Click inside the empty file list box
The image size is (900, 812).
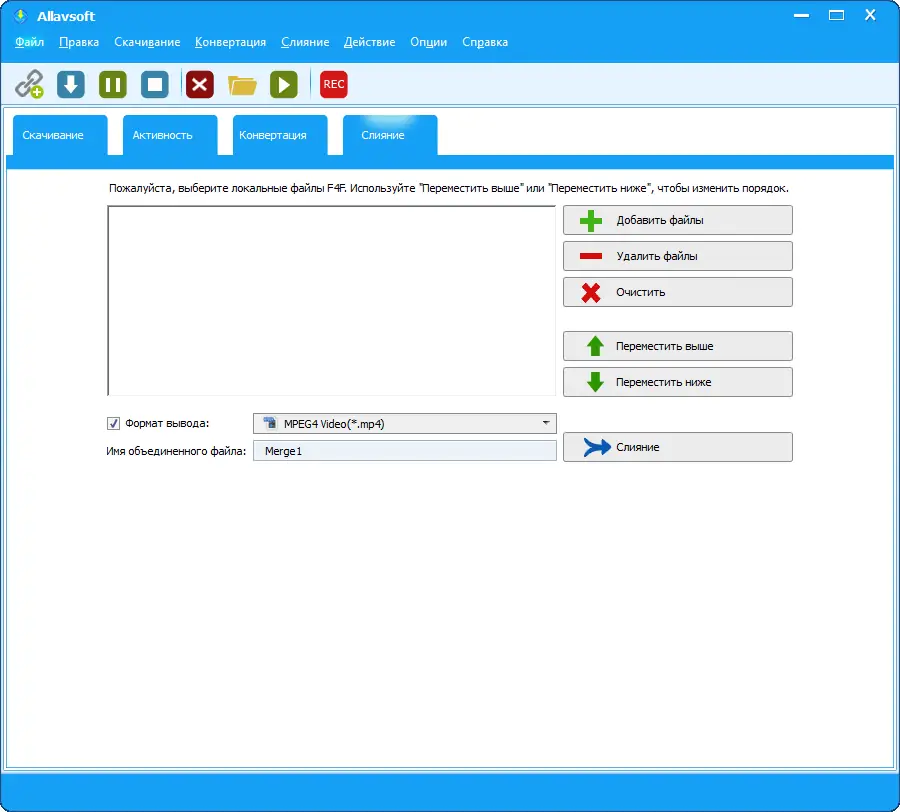pos(331,301)
